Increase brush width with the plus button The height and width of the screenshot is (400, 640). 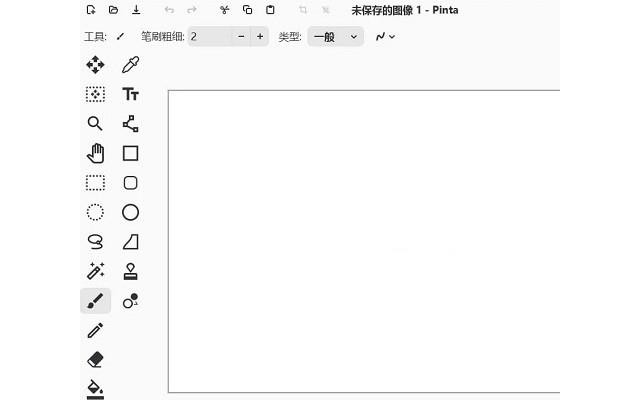pyautogui.click(x=260, y=37)
